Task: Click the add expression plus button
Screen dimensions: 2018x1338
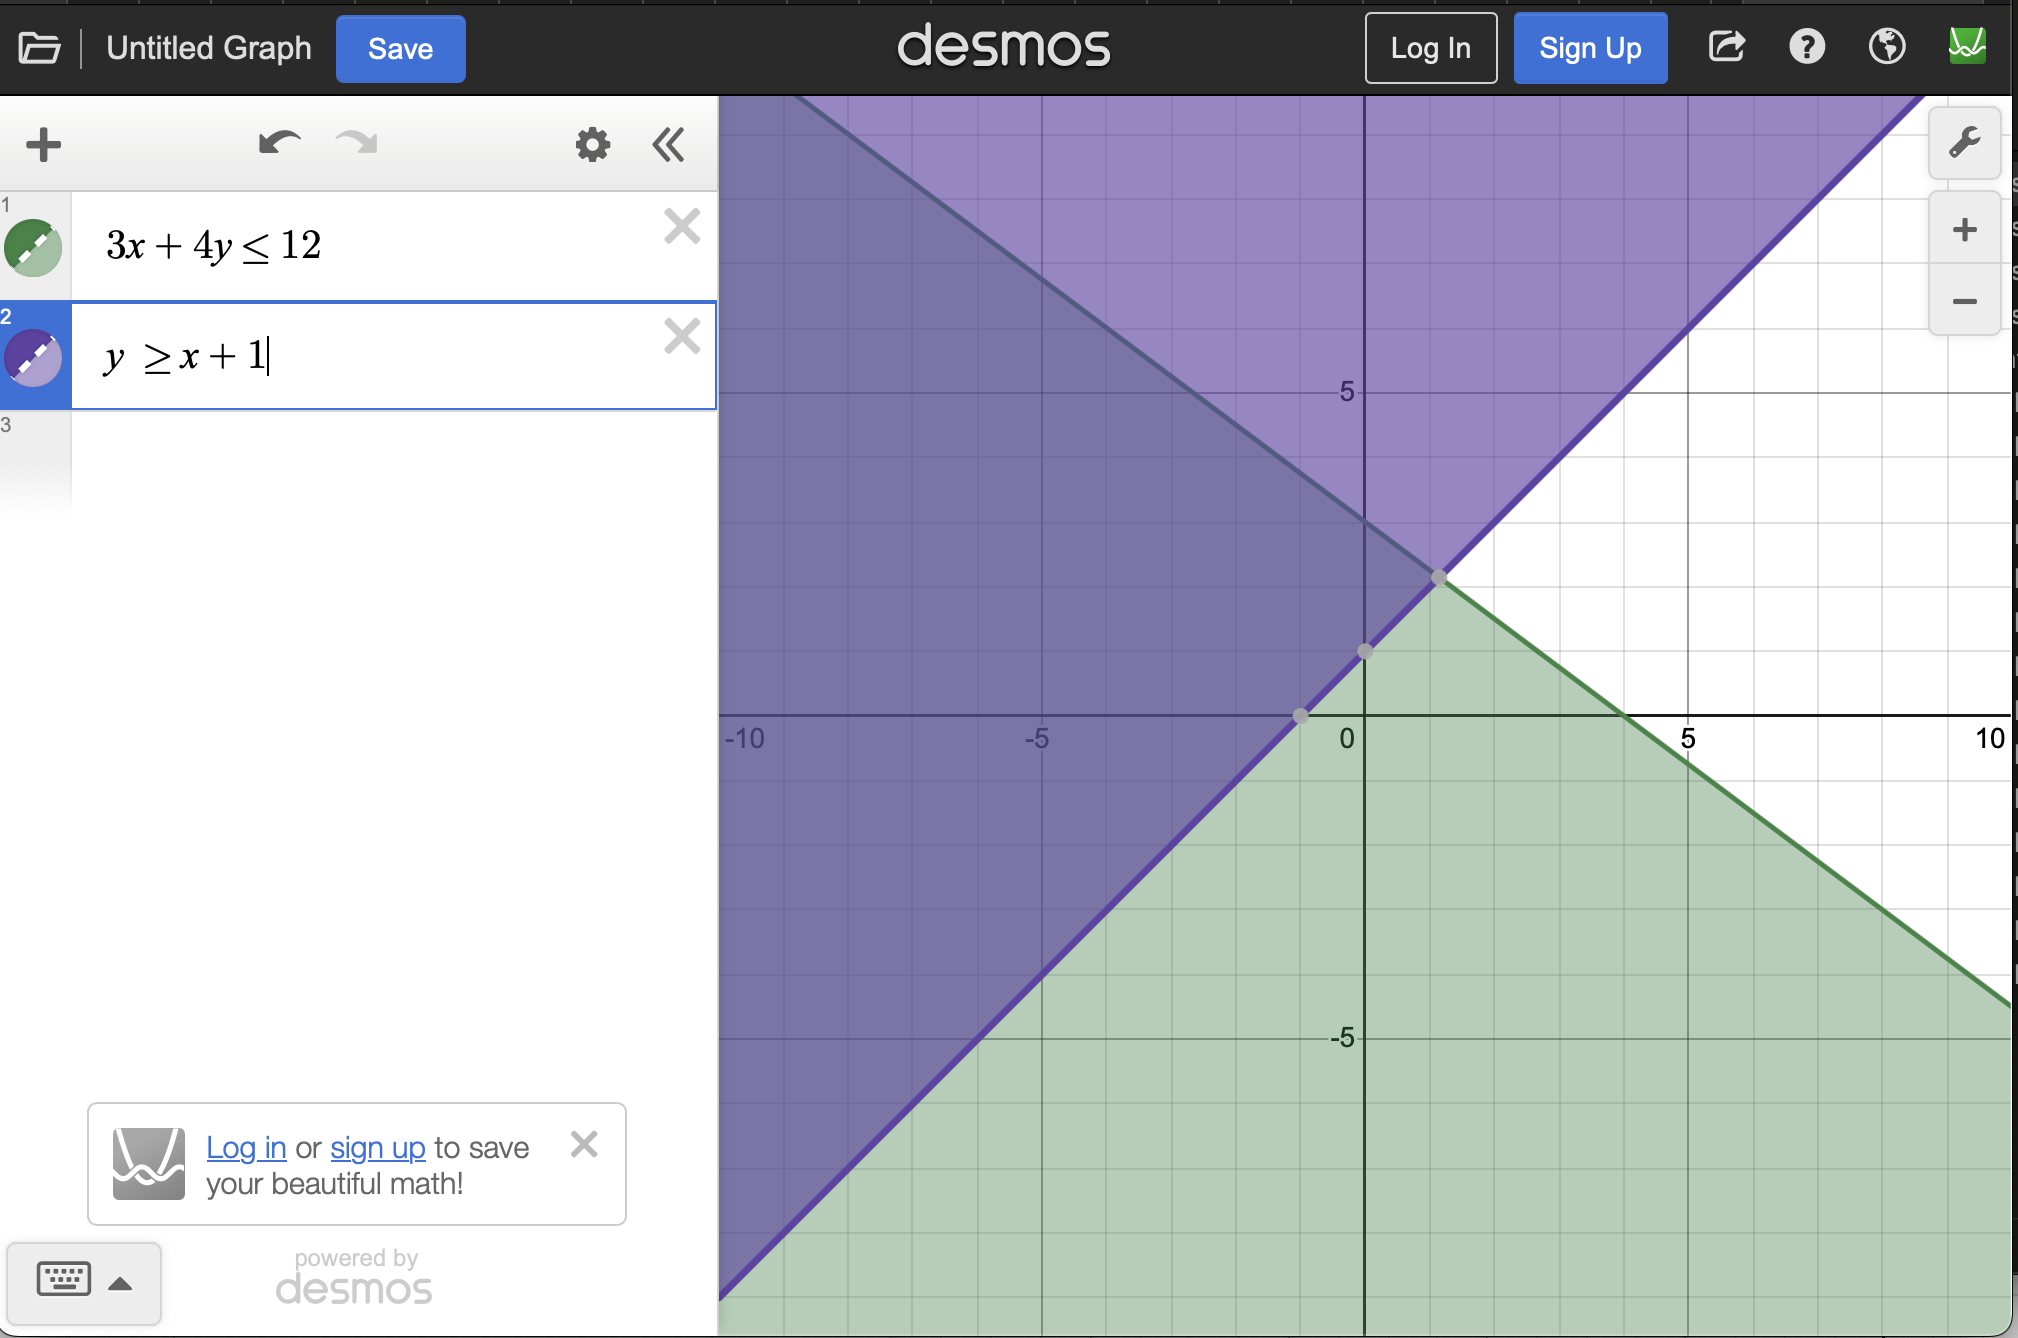Action: 44,145
